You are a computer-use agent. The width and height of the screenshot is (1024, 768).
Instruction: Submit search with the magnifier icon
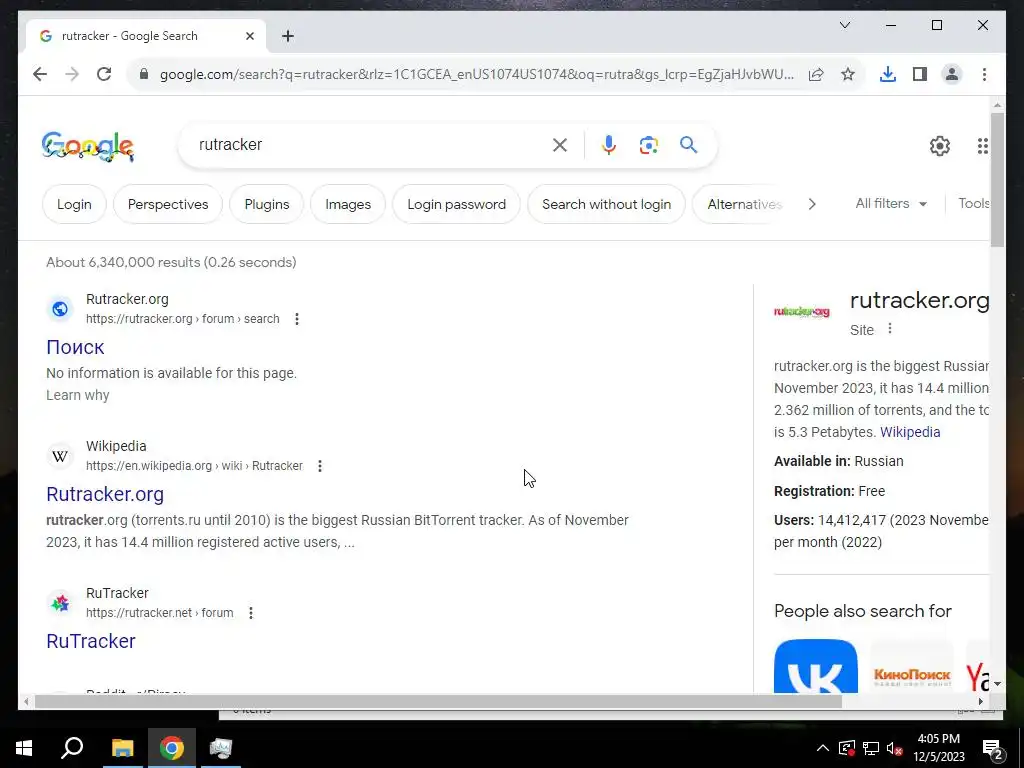tap(688, 144)
